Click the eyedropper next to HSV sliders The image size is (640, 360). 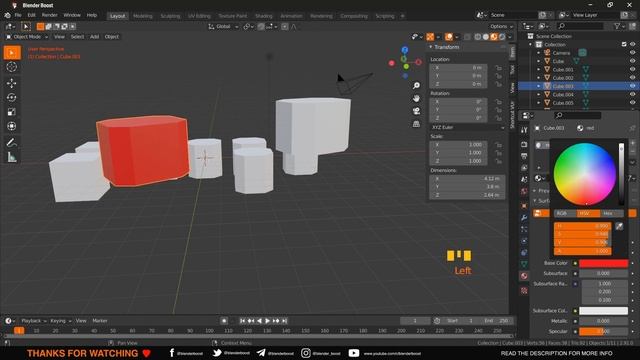click(x=619, y=227)
